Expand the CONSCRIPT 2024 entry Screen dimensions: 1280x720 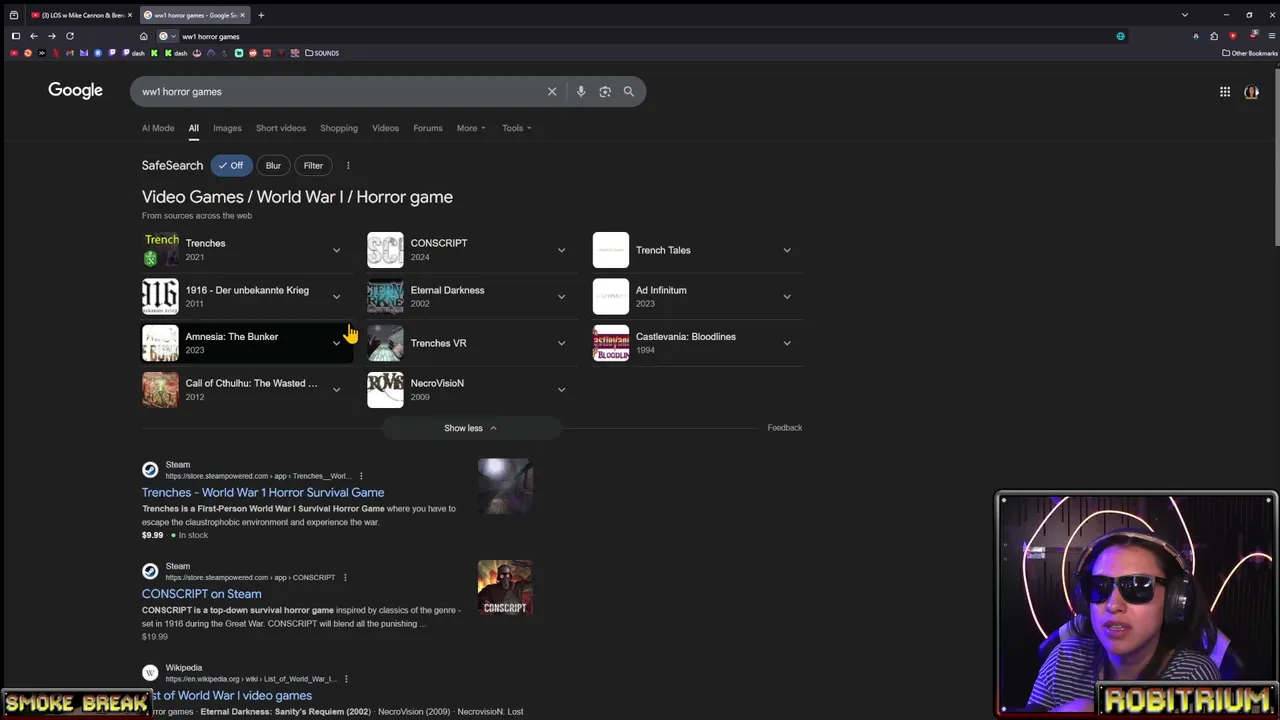[x=561, y=250]
